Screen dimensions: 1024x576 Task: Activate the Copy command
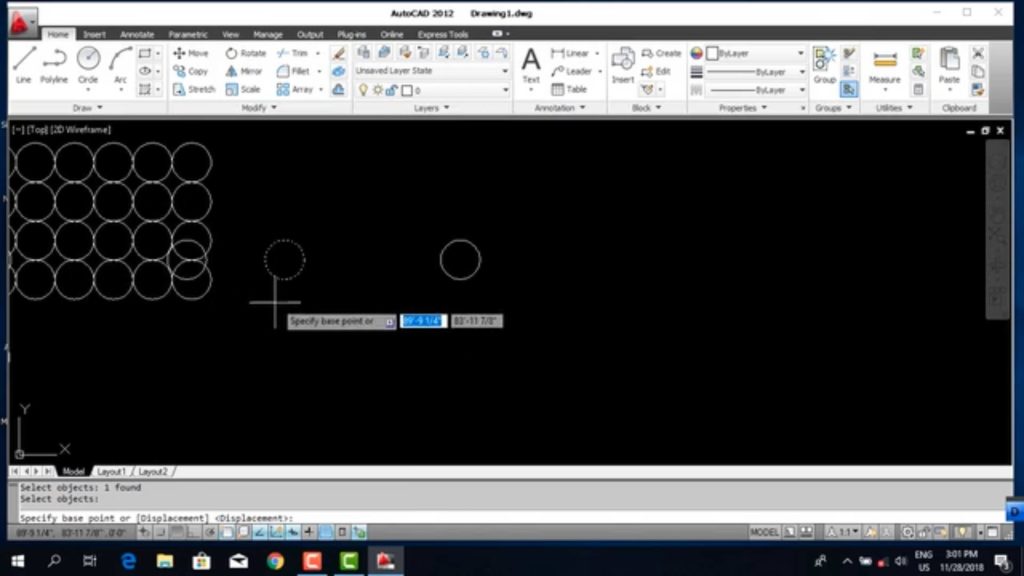[191, 71]
